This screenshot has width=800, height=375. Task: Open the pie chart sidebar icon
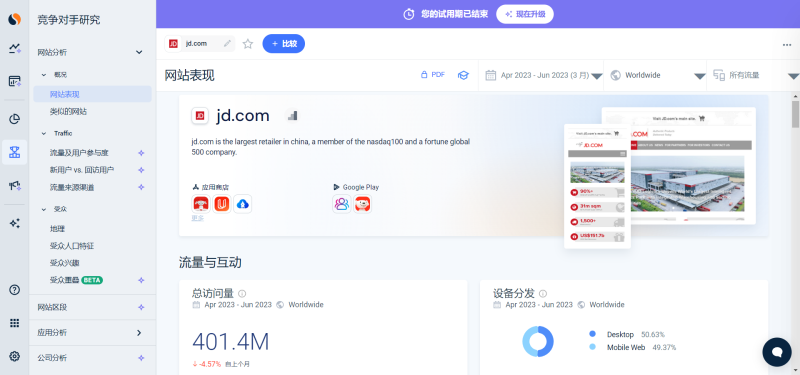click(14, 119)
